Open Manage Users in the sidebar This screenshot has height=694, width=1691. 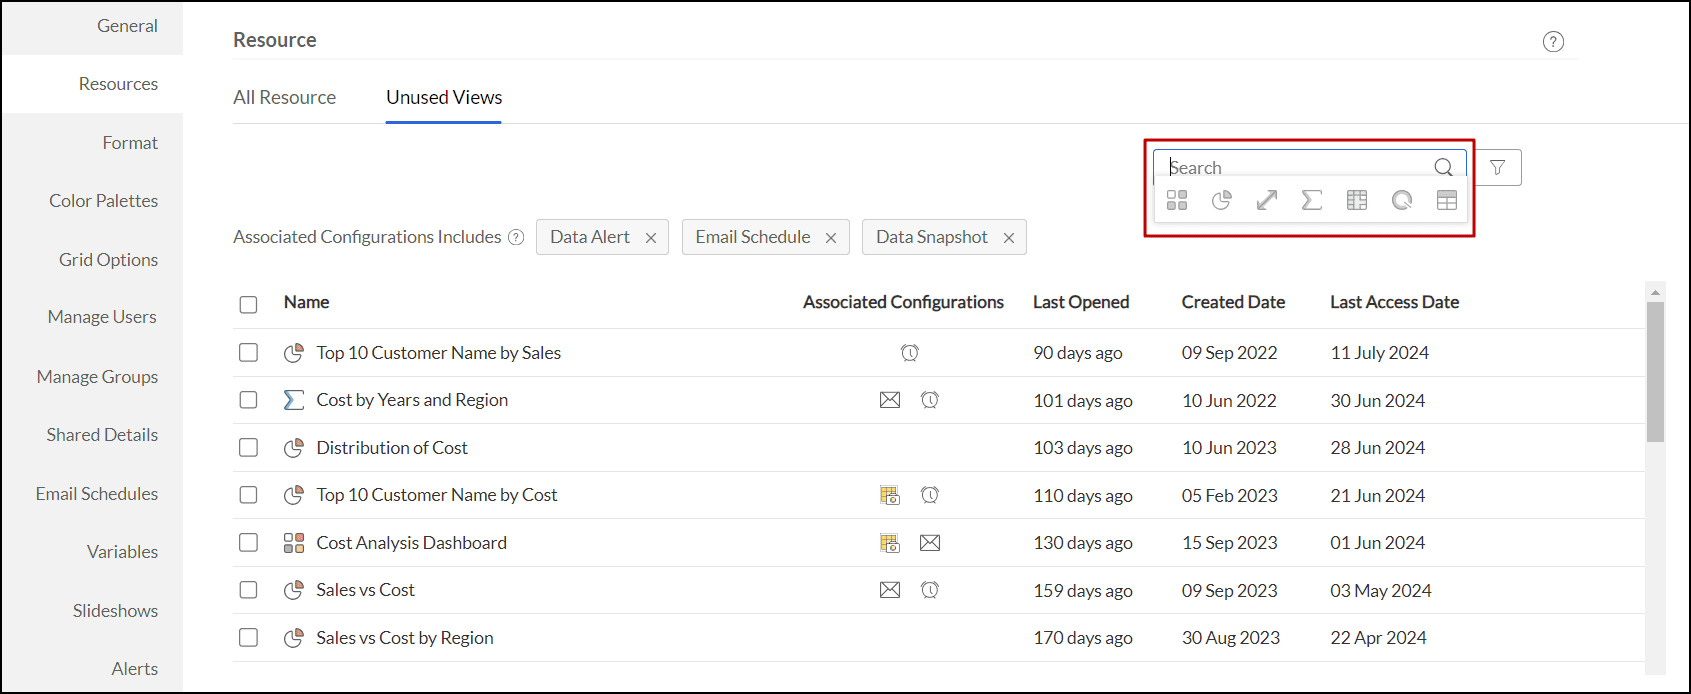102,317
